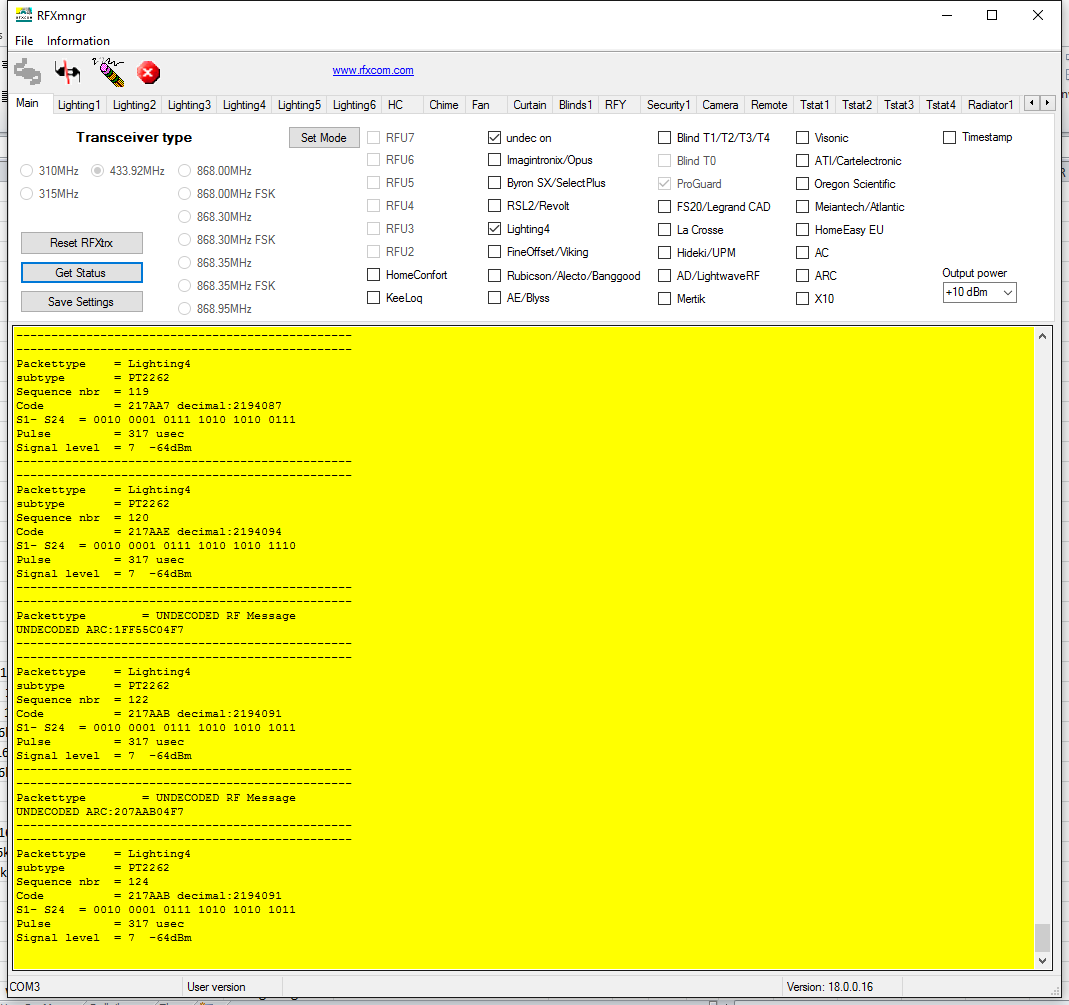Select the 868.00MHz radio button

pyautogui.click(x=184, y=170)
